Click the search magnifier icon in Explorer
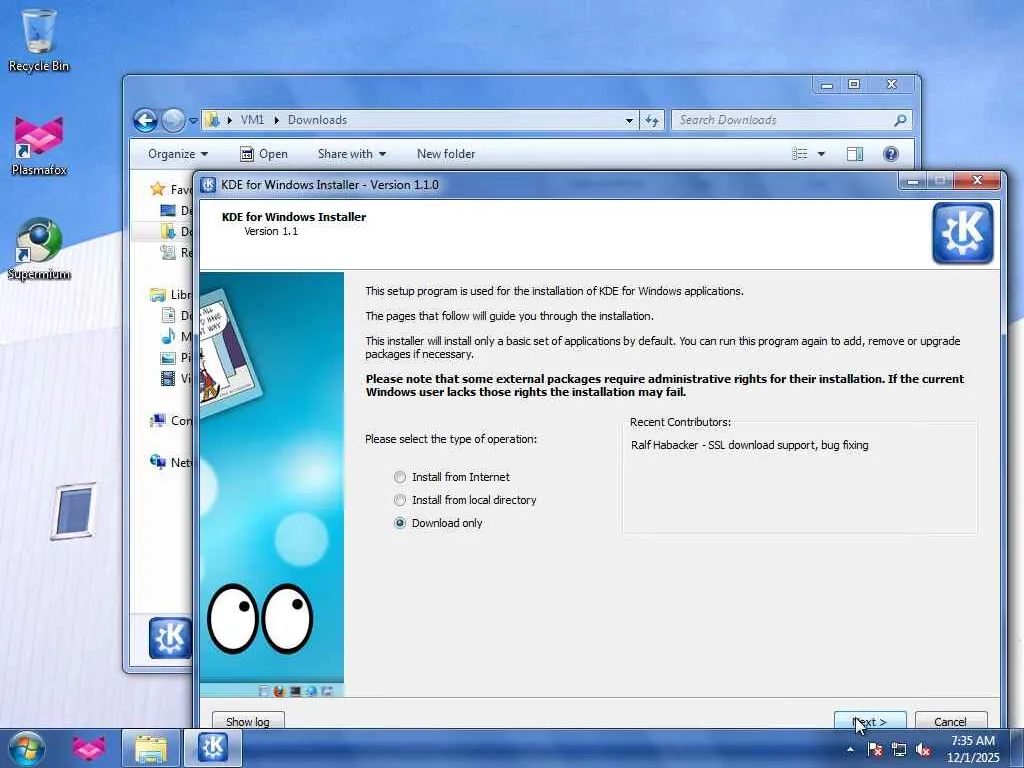Image resolution: width=1024 pixels, height=768 pixels. [x=901, y=120]
